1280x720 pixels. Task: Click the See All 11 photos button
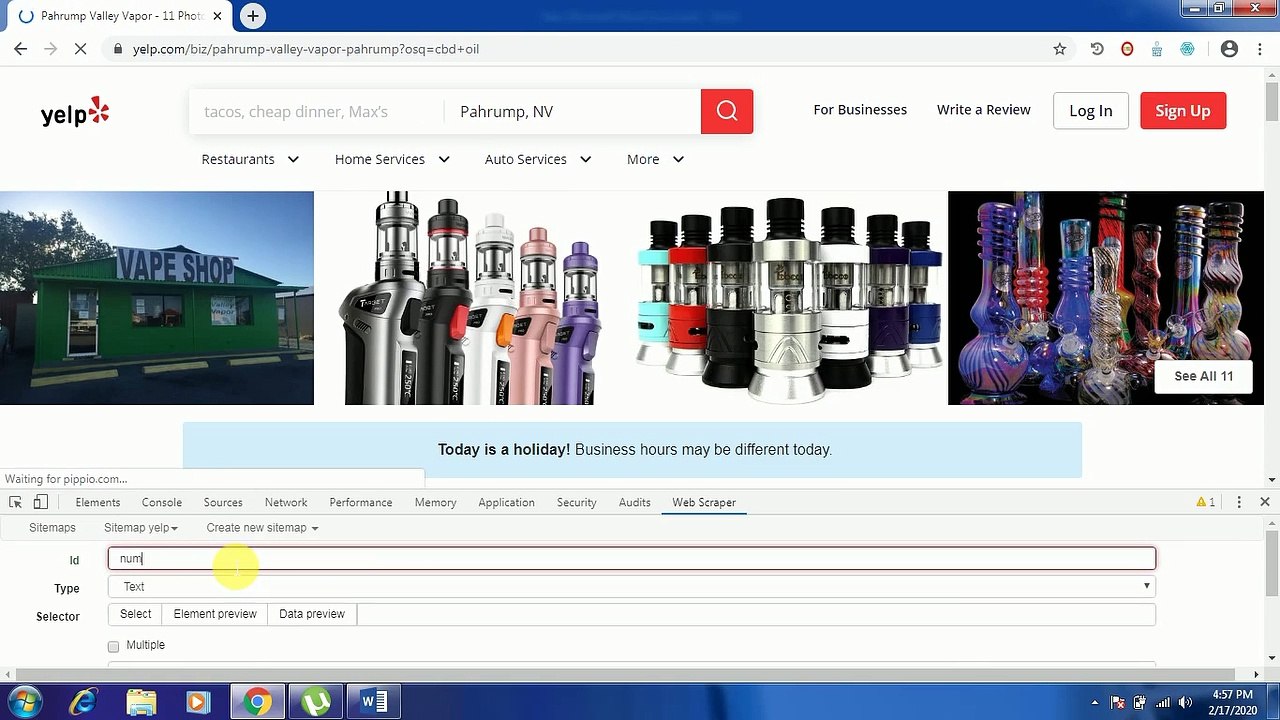1204,376
